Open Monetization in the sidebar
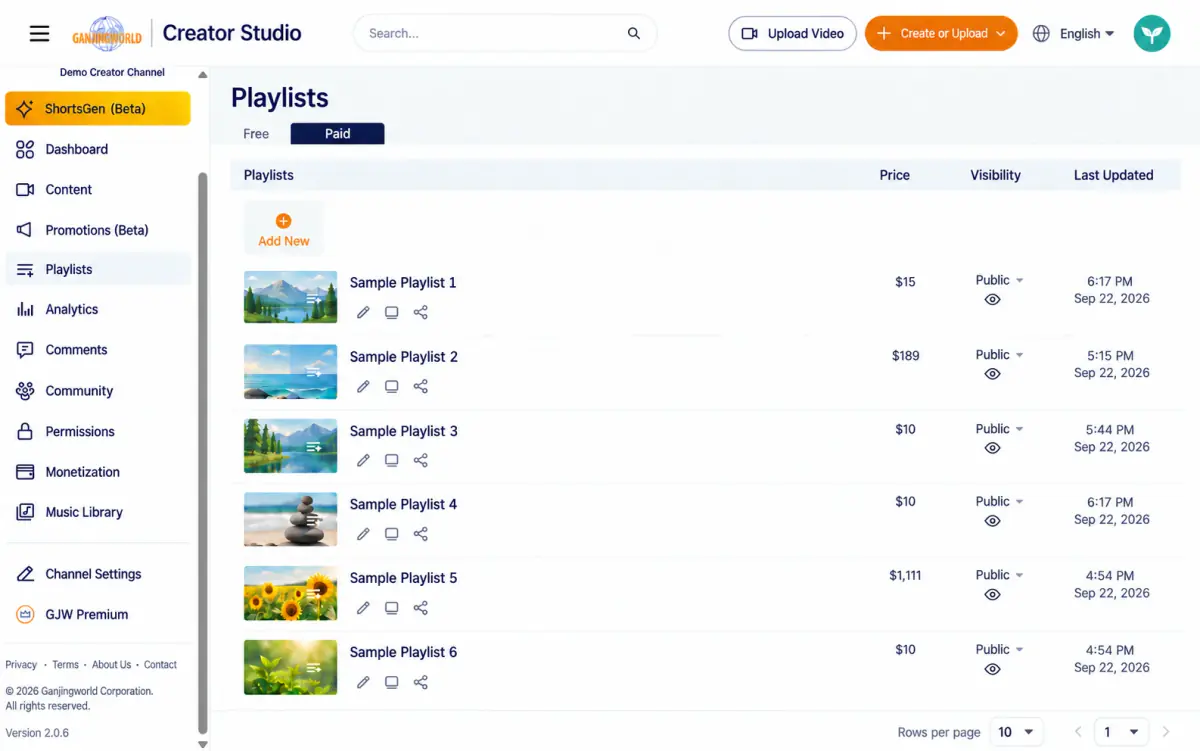The height and width of the screenshot is (751, 1200). (x=98, y=472)
